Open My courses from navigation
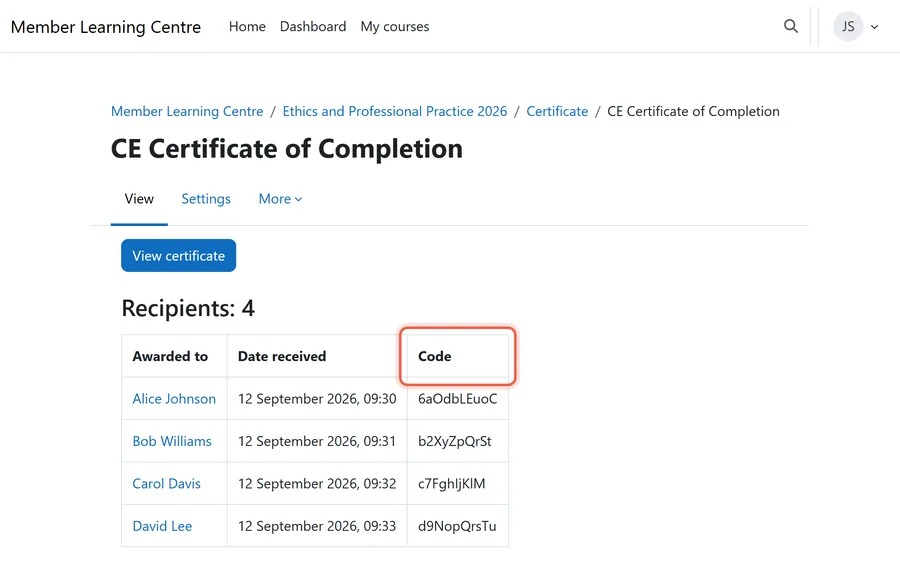Image resolution: width=900 pixels, height=575 pixels. click(x=395, y=26)
